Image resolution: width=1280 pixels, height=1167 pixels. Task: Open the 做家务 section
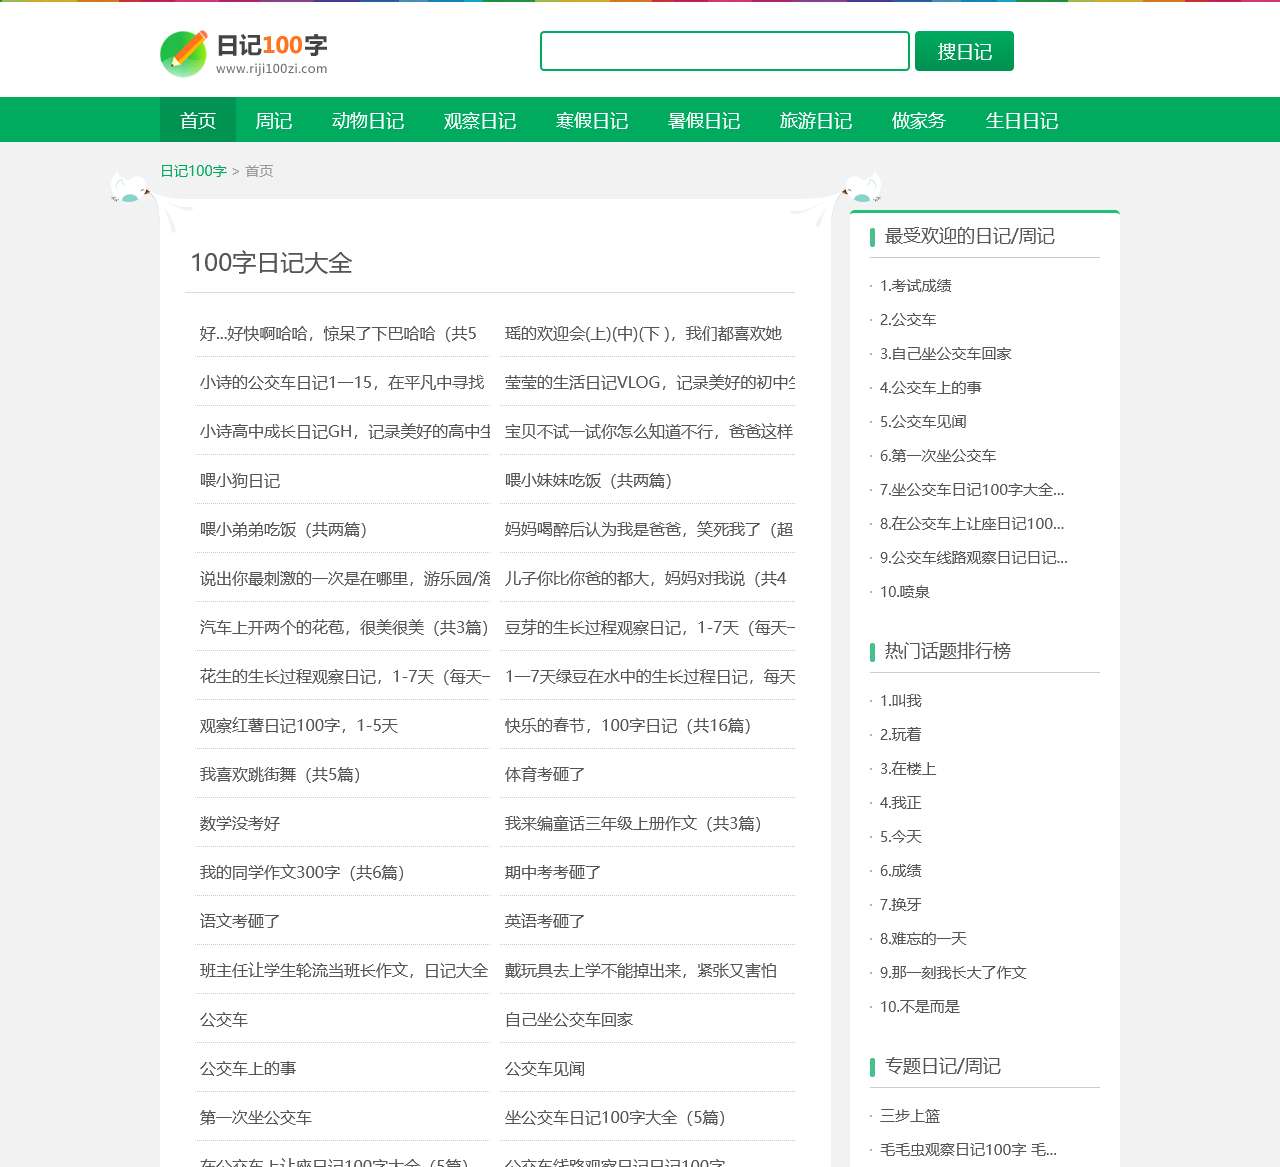(918, 120)
